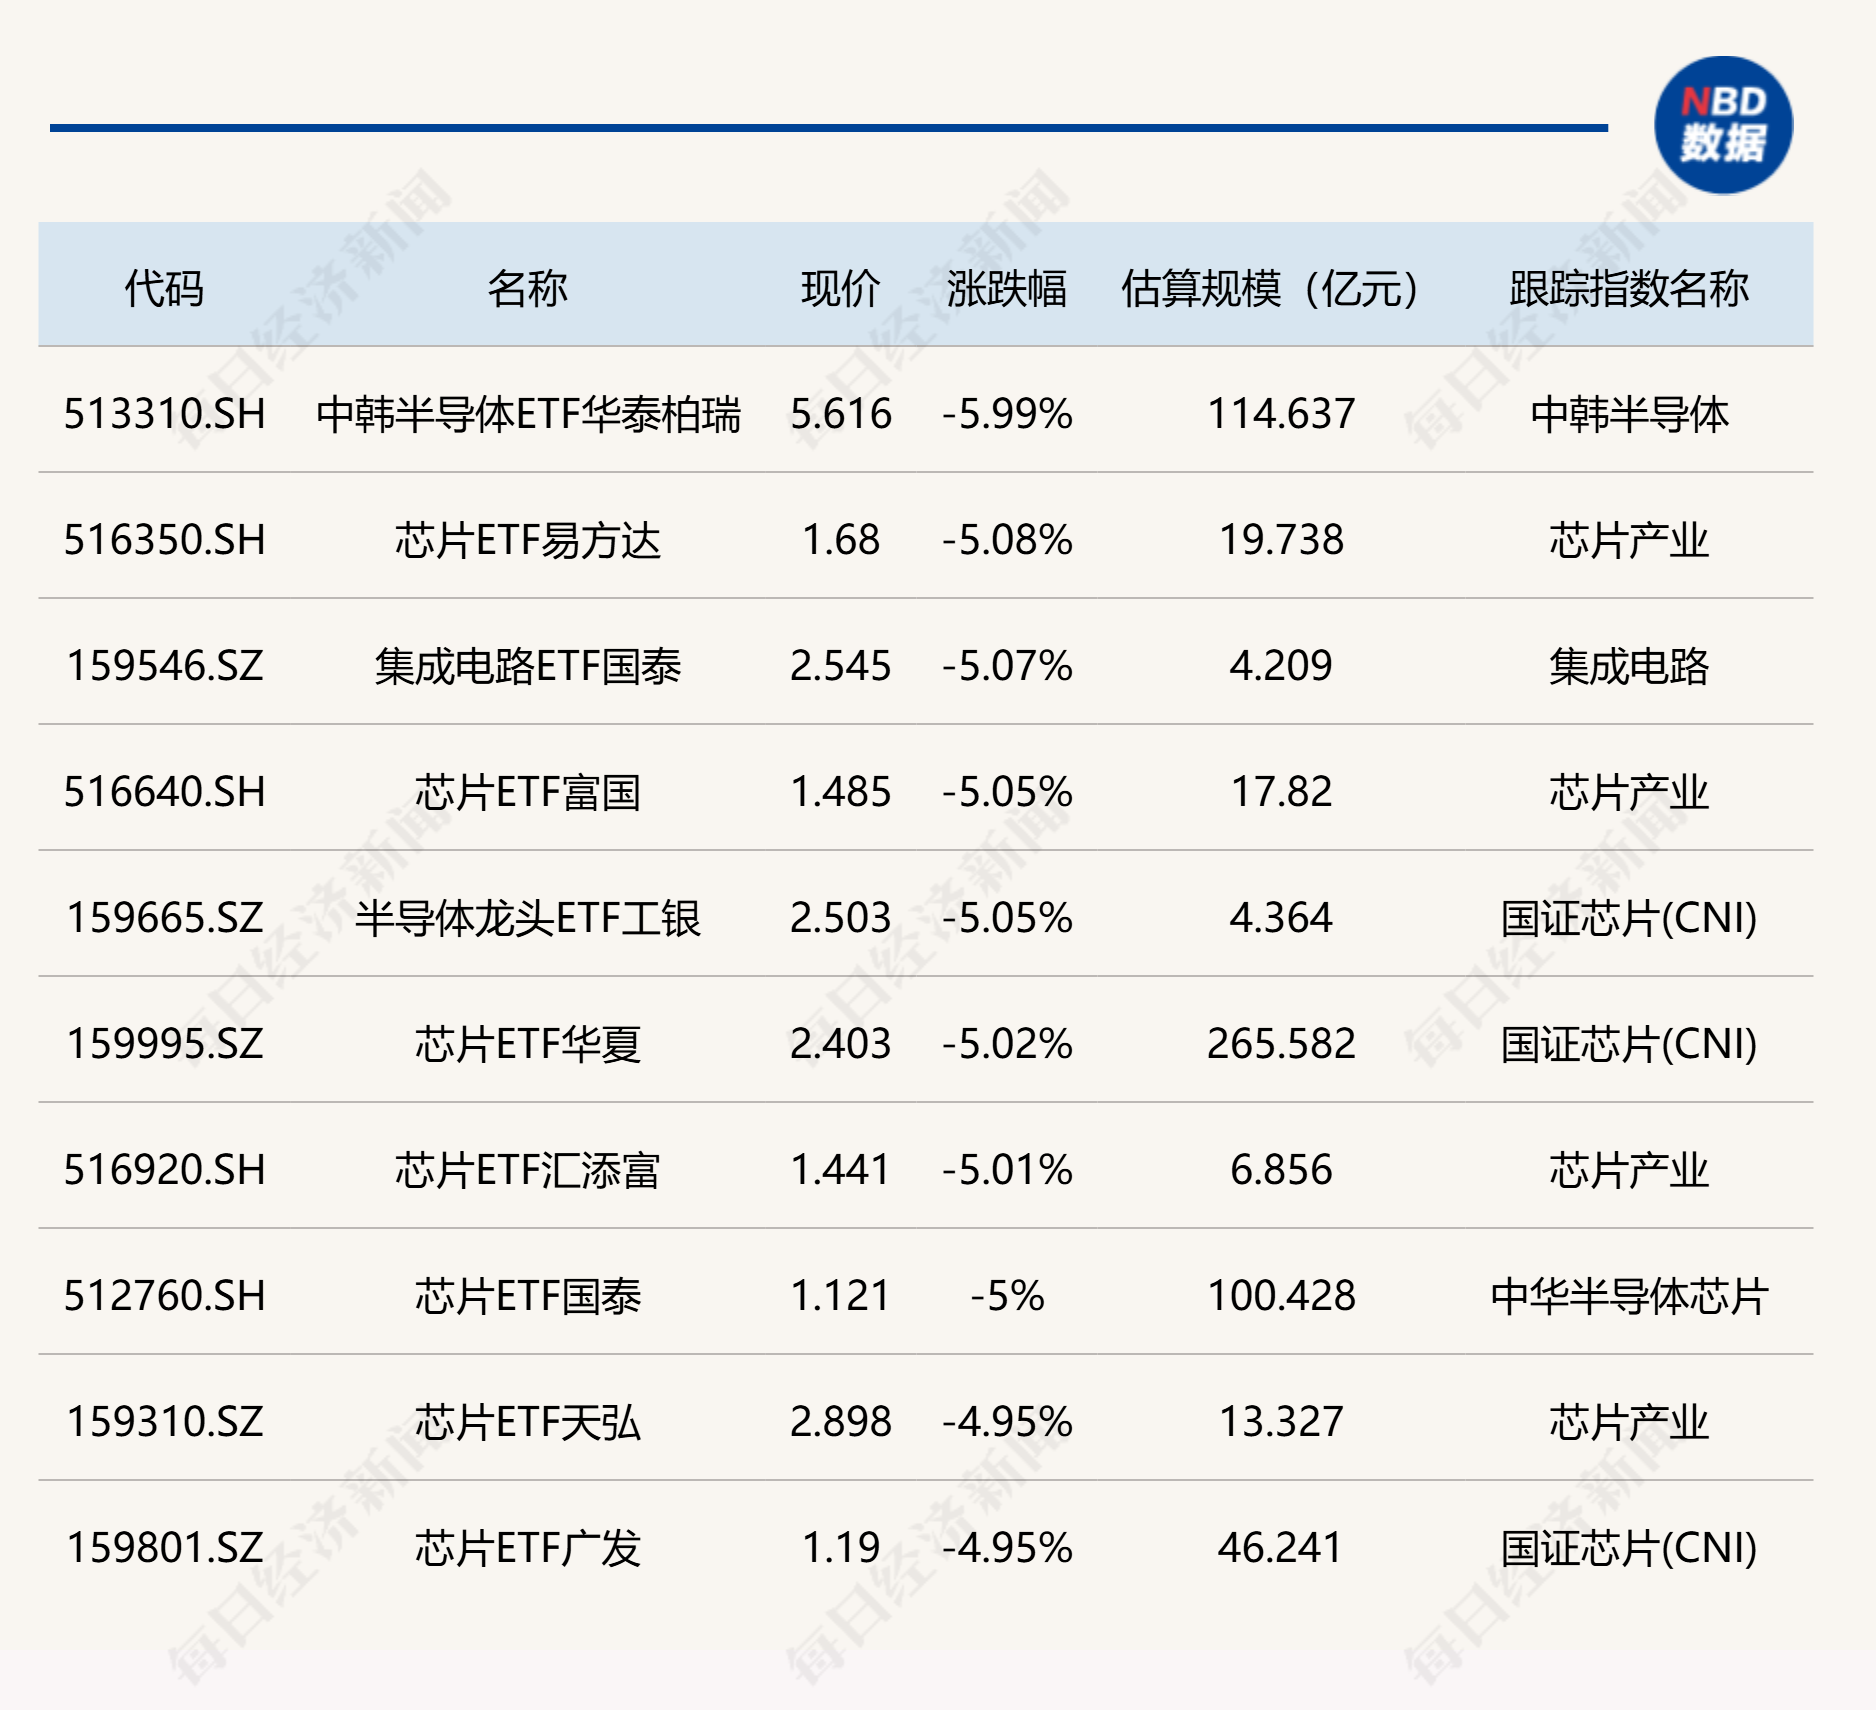Click 芯片ETF汇添富 name cell
Screen dimensions: 1876x1710
(528, 1170)
